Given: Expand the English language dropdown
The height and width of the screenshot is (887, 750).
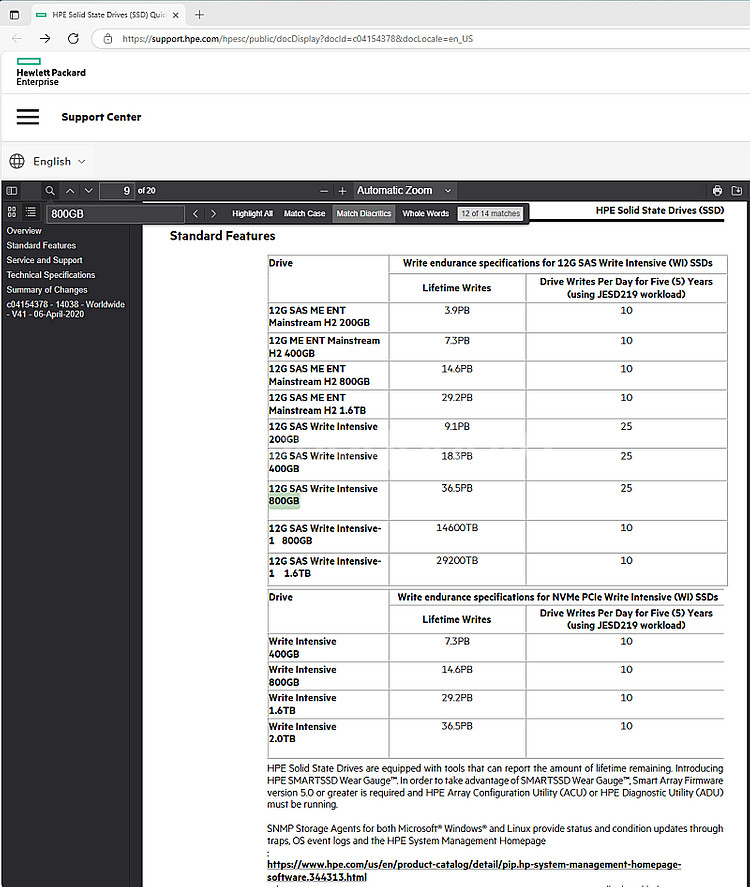Looking at the screenshot, I should (x=59, y=161).
